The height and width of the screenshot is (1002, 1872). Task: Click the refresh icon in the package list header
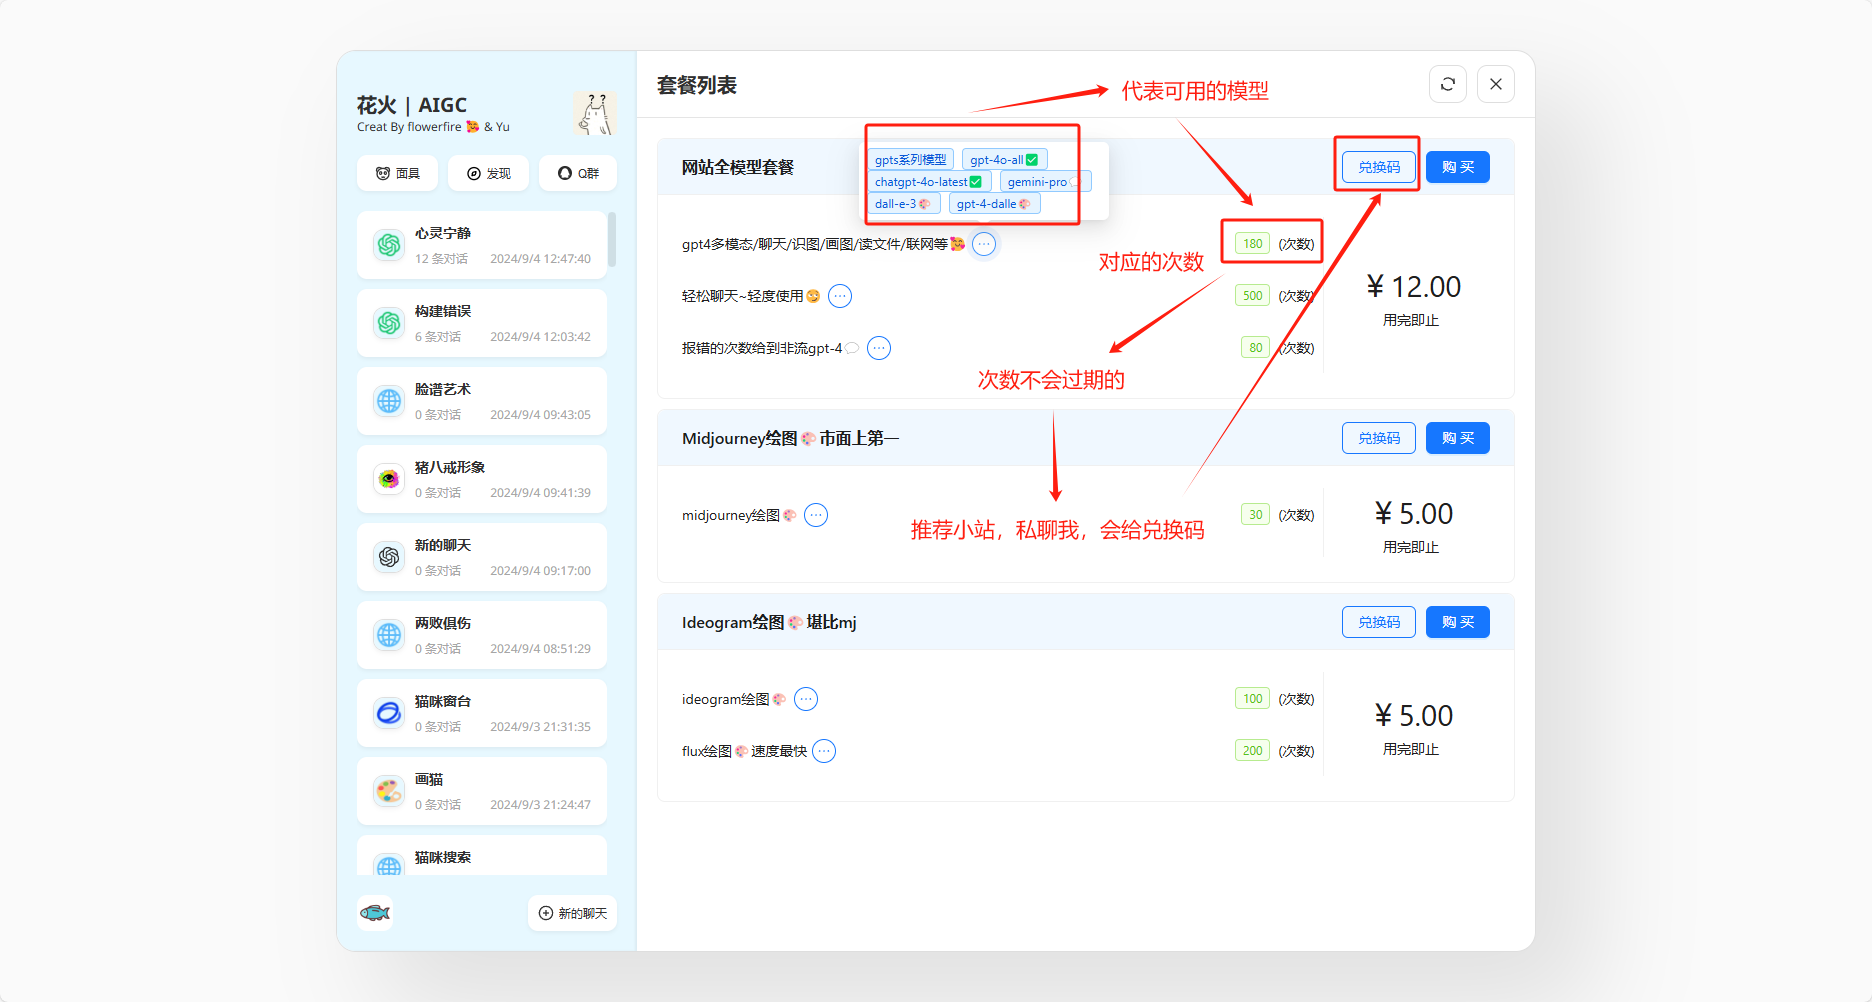point(1447,85)
